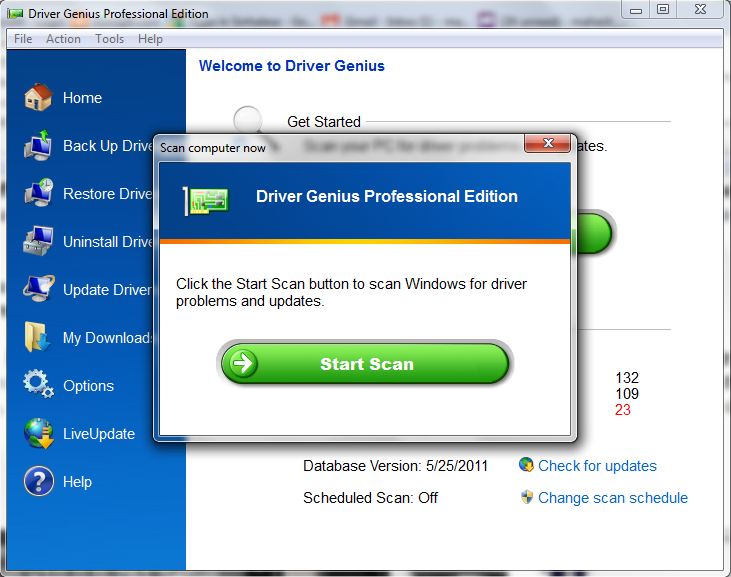Click the red number 23

click(x=622, y=410)
